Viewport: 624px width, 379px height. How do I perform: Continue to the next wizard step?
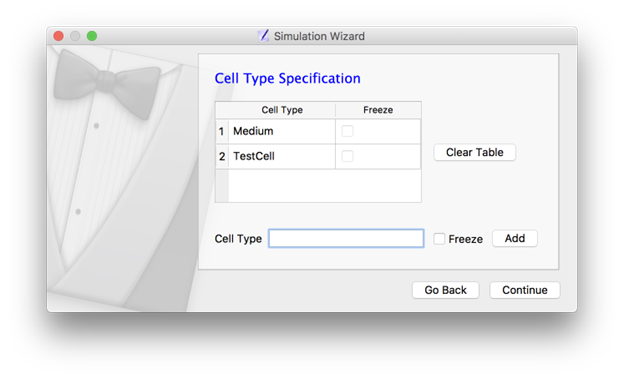[525, 290]
